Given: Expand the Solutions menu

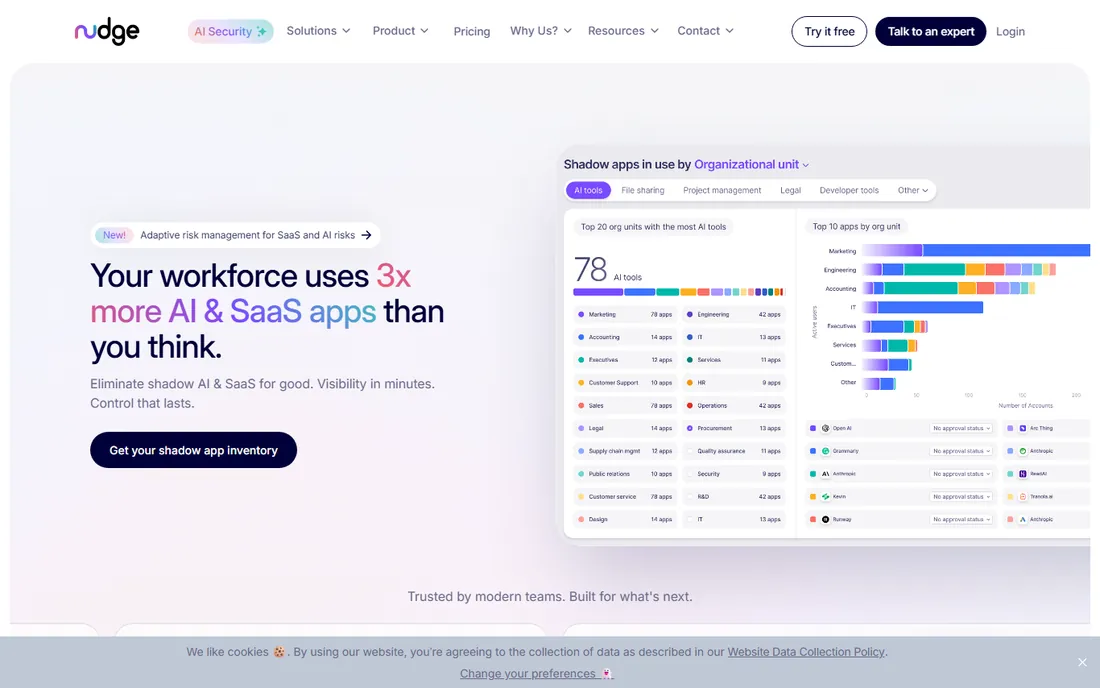Looking at the screenshot, I should click(318, 31).
